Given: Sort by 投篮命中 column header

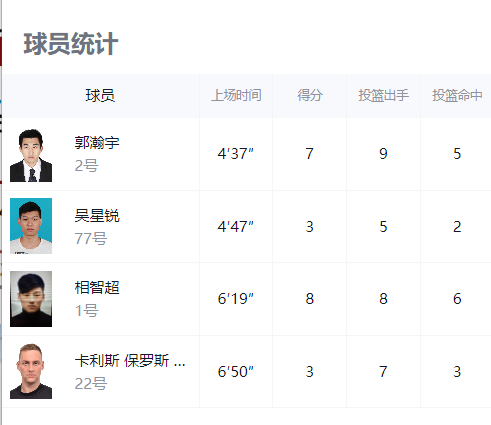Looking at the screenshot, I should (457, 96).
